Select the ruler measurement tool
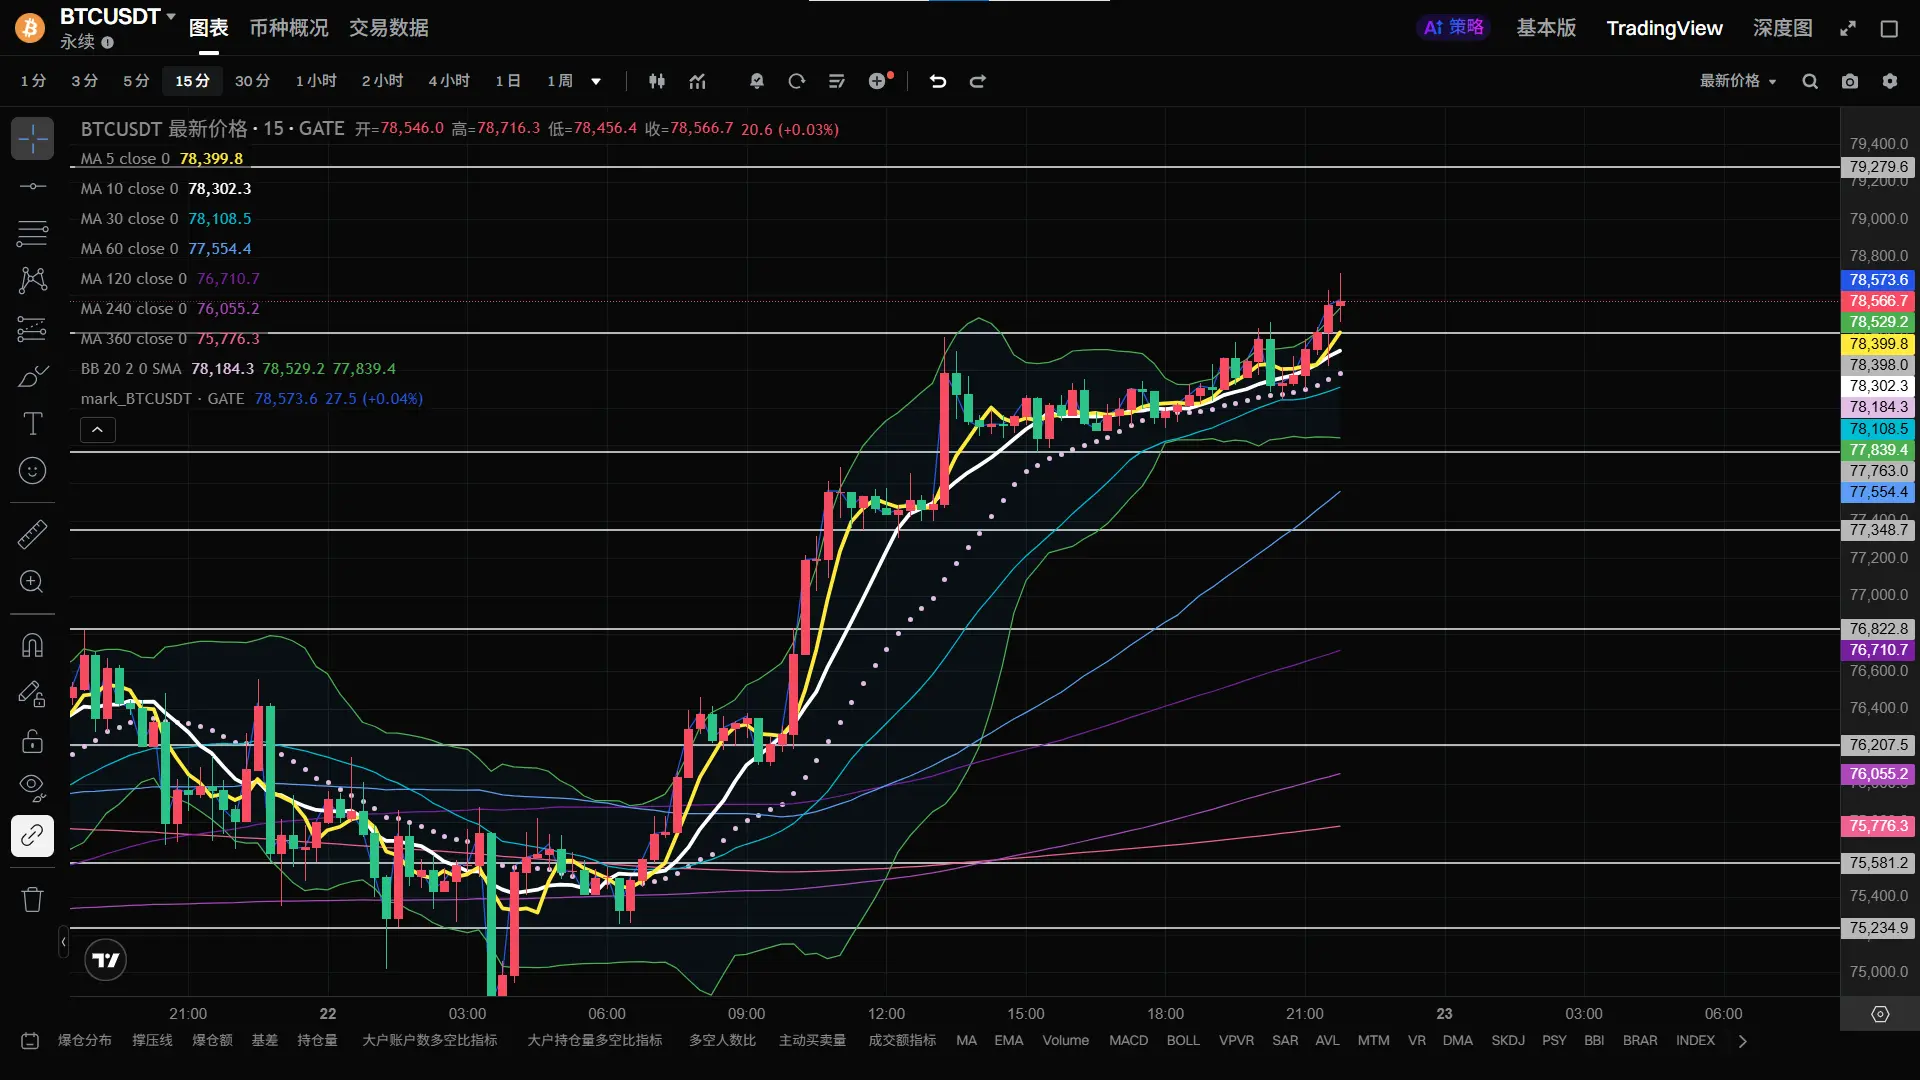Image resolution: width=1920 pixels, height=1080 pixels. (32, 534)
